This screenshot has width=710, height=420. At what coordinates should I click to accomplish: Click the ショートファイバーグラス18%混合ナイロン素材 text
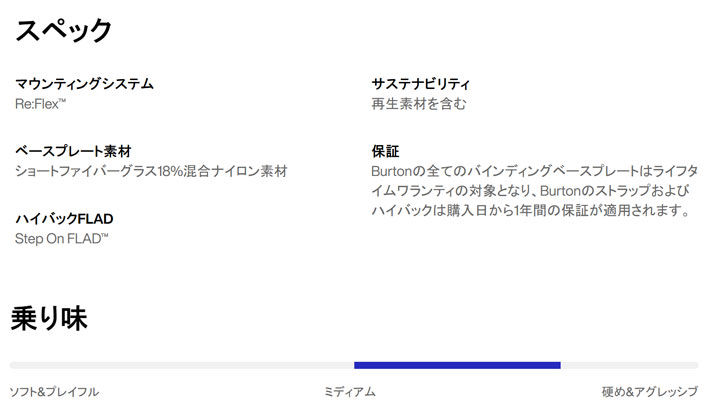151,171
